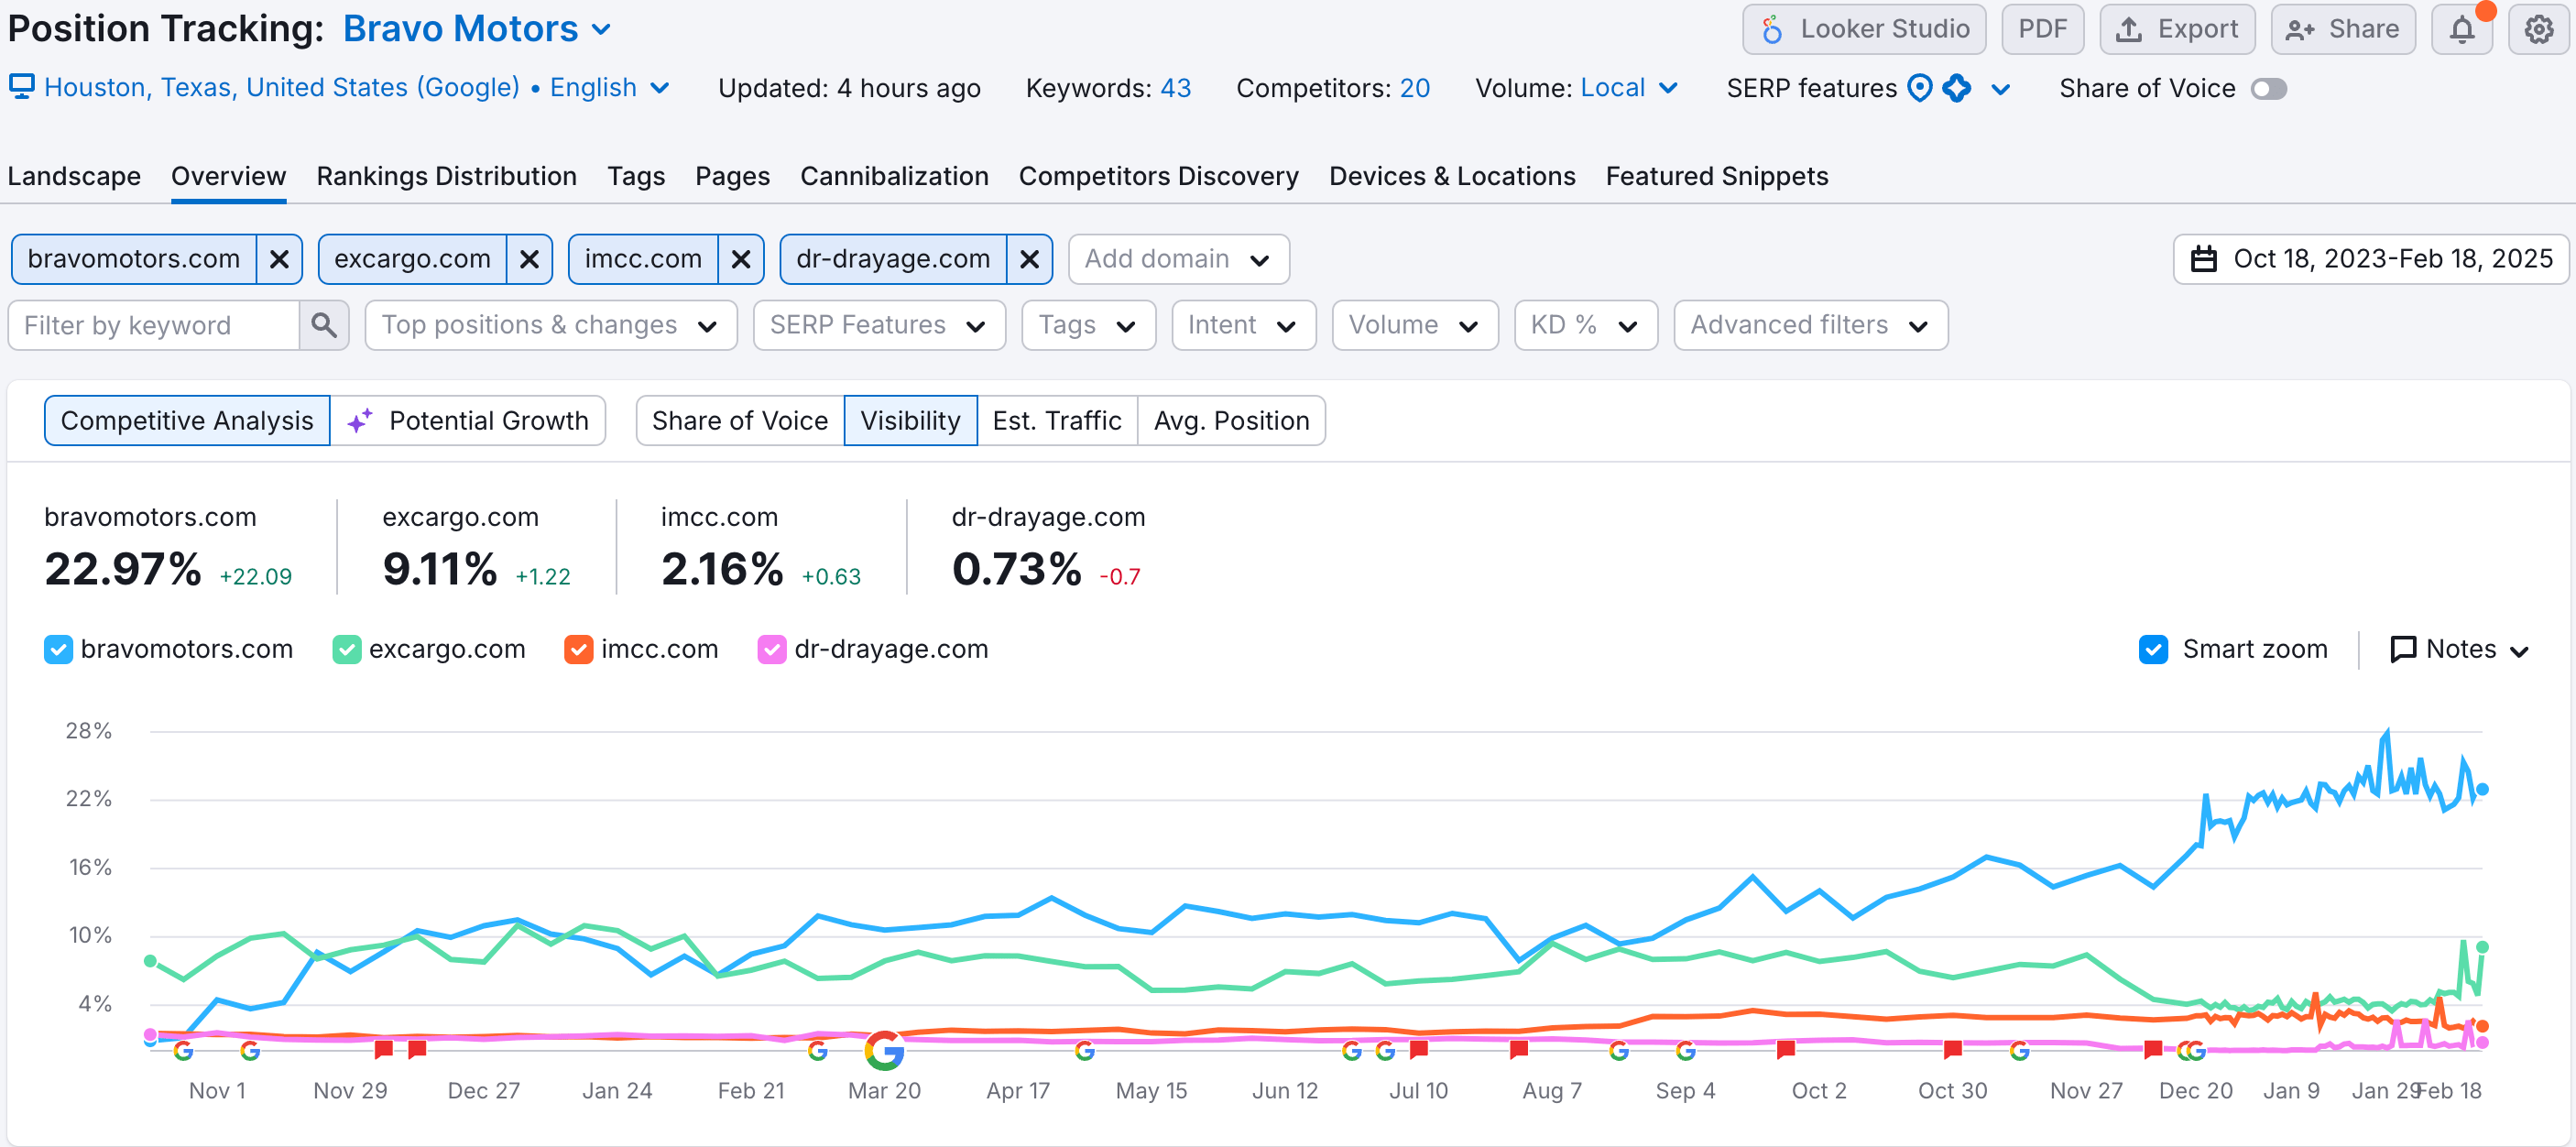Remove the dr-drayage.com domain with X
Viewport: 2576px width, 1147px height.
point(1029,259)
